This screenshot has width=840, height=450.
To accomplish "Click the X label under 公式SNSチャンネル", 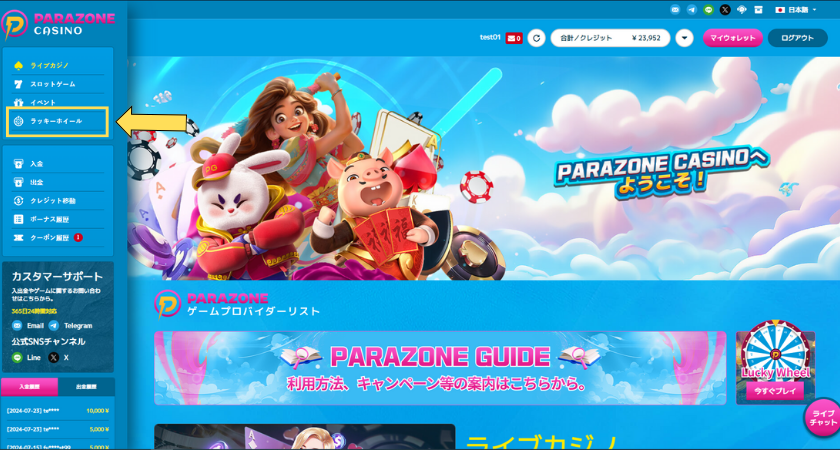I will (x=66, y=357).
